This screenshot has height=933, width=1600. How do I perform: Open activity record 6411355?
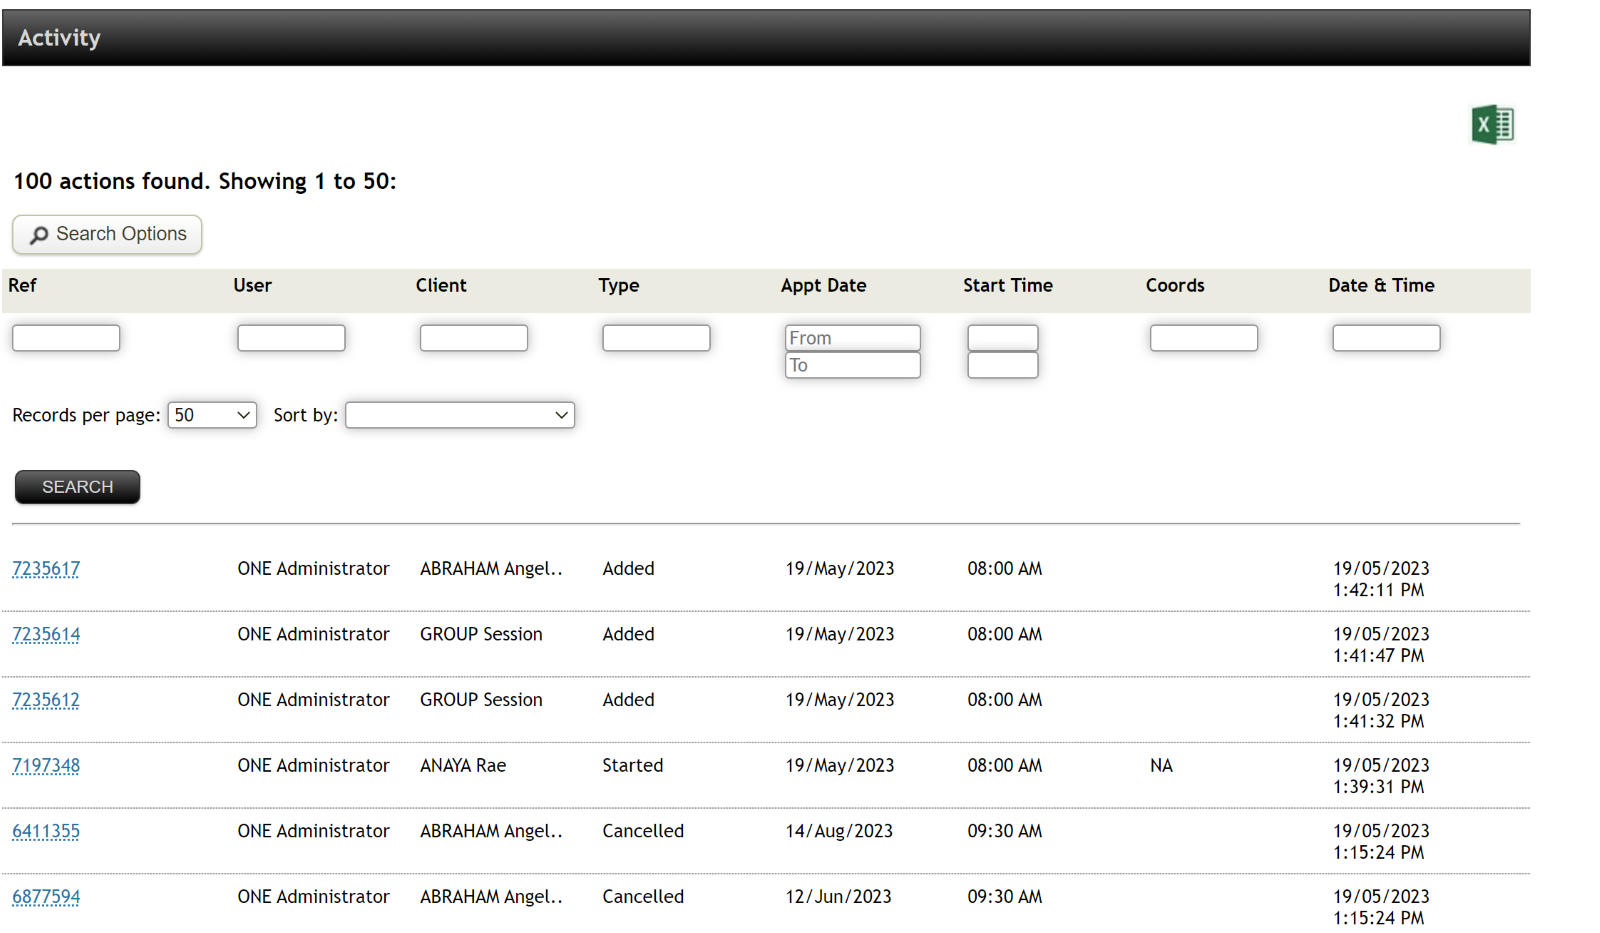46,831
